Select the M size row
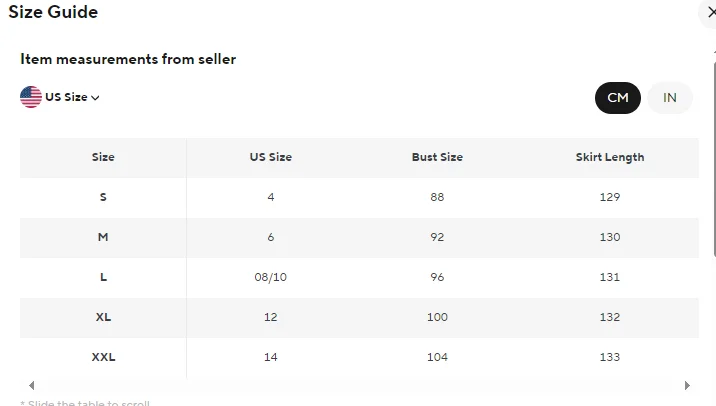 [103, 237]
